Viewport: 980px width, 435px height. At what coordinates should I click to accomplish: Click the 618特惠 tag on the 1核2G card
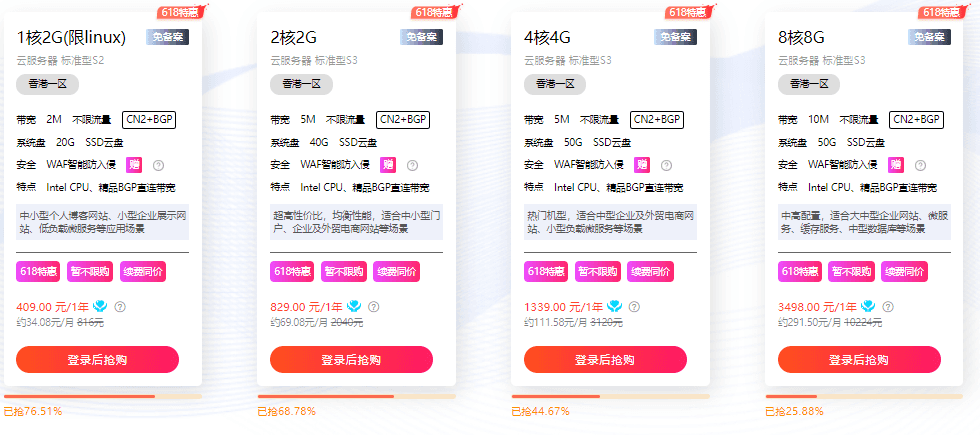click(38, 271)
